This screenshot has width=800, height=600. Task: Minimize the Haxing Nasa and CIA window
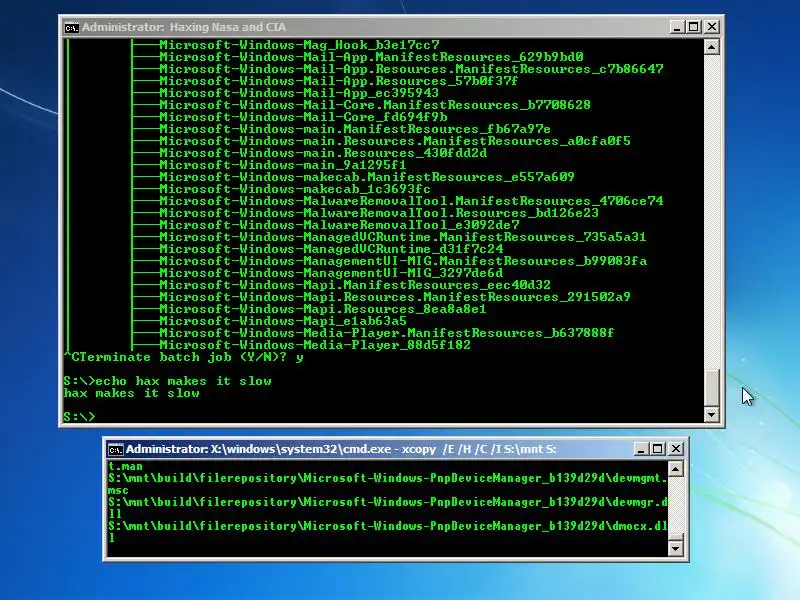[x=677, y=27]
